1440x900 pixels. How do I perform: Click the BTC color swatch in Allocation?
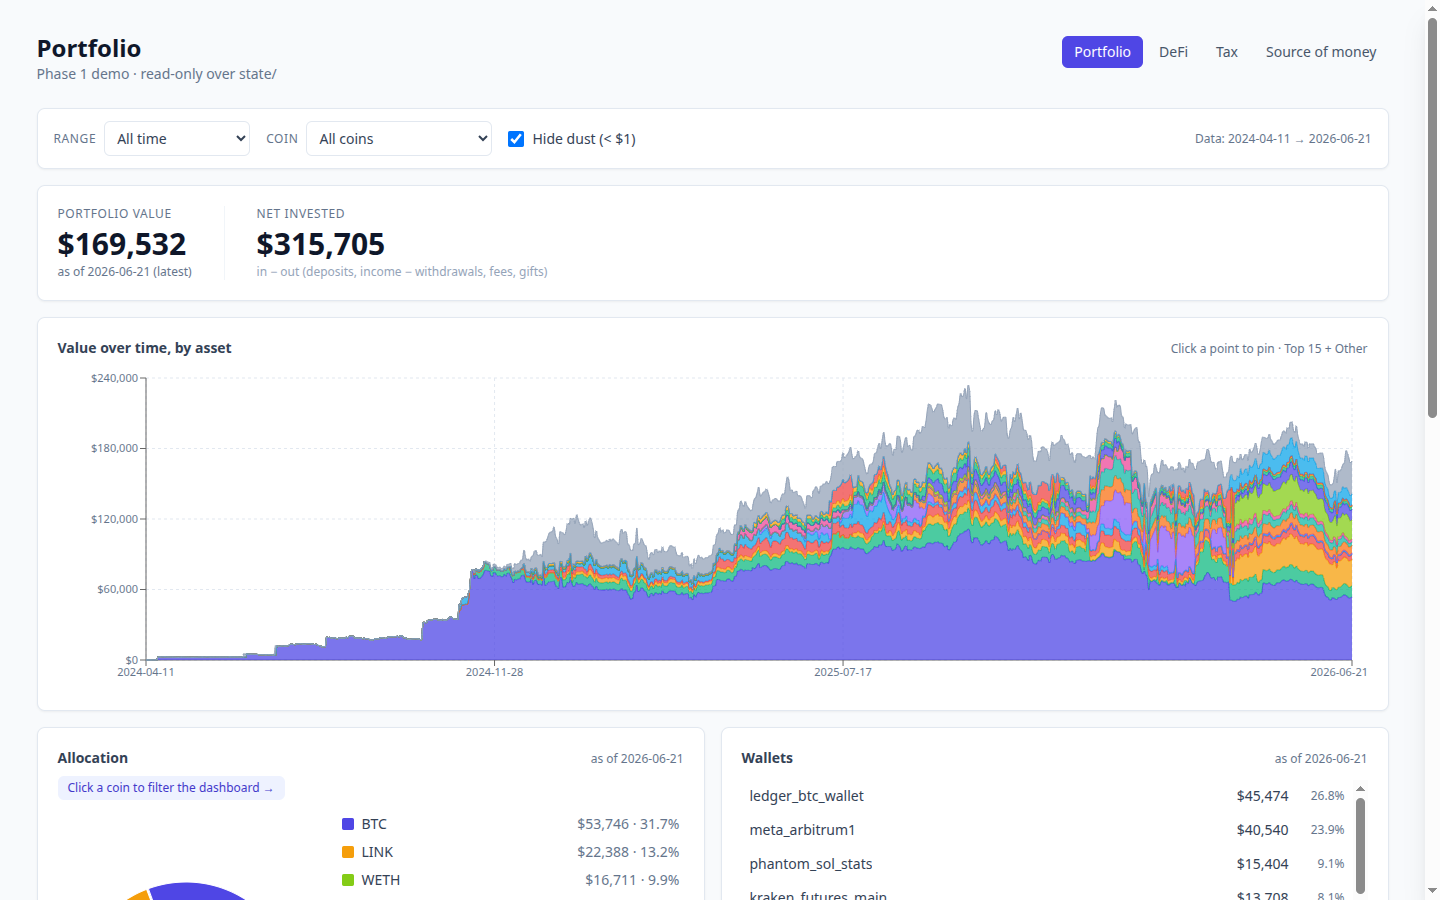348,824
